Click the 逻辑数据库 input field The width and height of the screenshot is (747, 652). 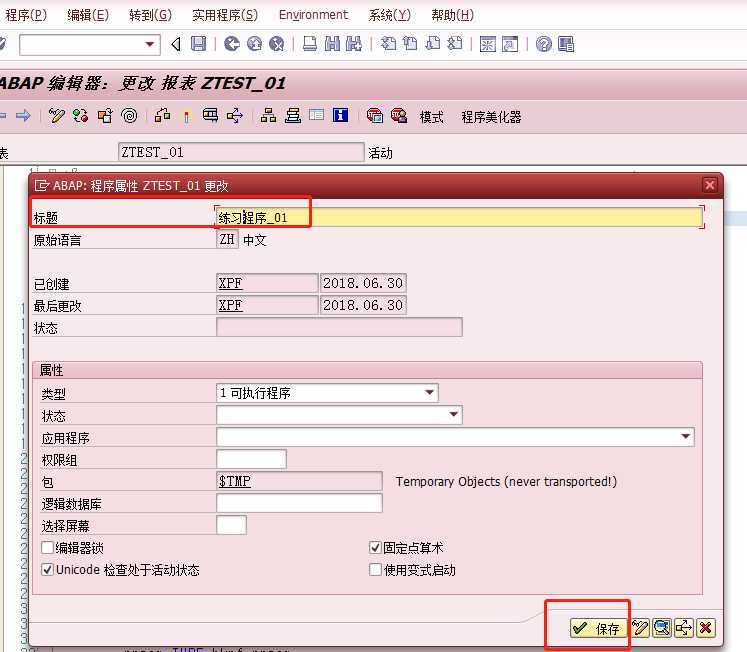299,503
